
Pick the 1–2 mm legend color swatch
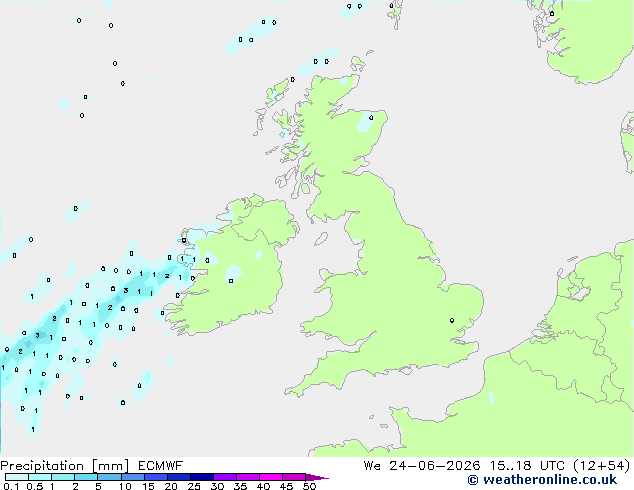coord(63,477)
